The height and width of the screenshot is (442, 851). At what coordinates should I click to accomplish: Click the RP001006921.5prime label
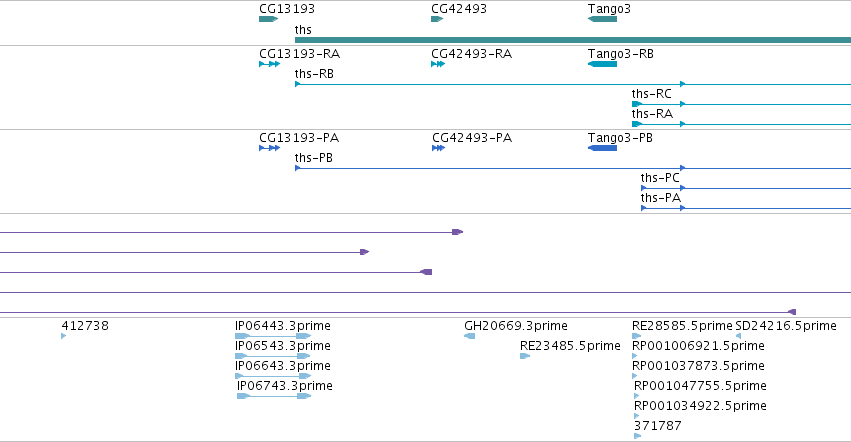click(x=698, y=346)
